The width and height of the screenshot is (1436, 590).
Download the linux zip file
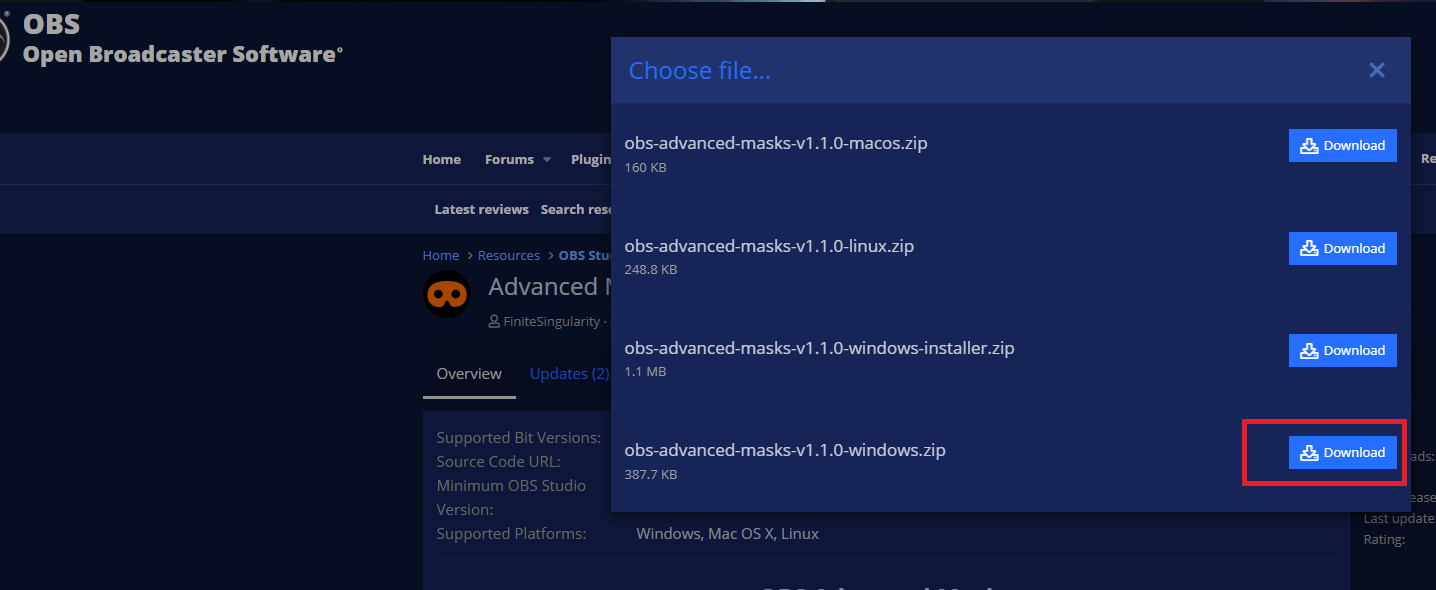coord(1342,248)
